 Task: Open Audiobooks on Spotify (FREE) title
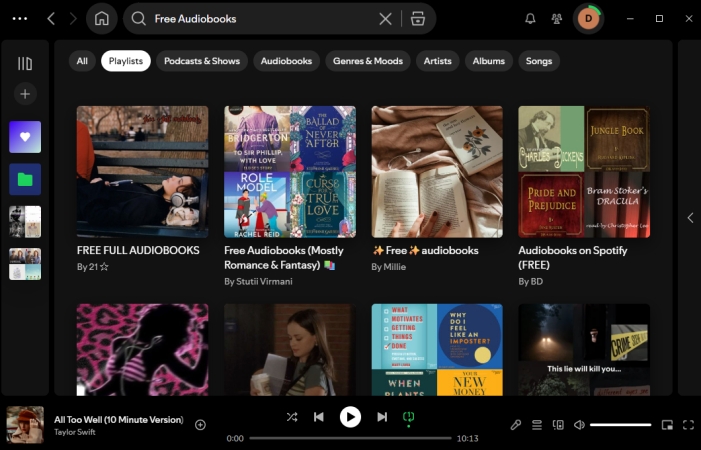click(573, 258)
